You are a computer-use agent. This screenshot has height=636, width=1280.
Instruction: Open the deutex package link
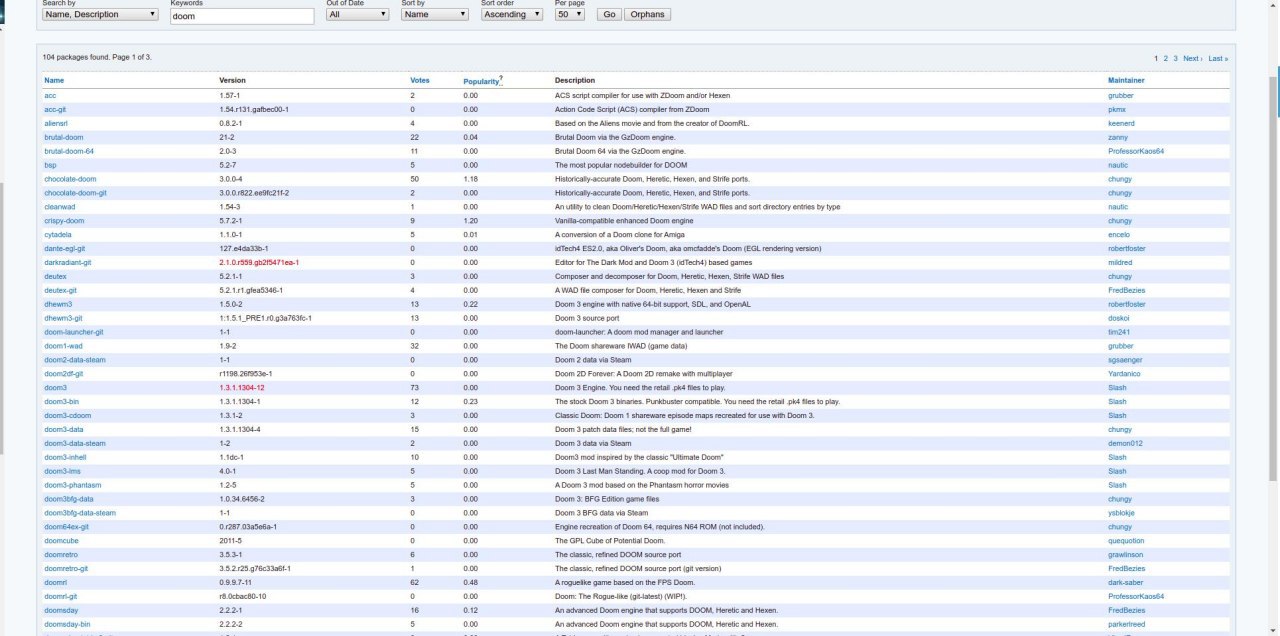(55, 276)
